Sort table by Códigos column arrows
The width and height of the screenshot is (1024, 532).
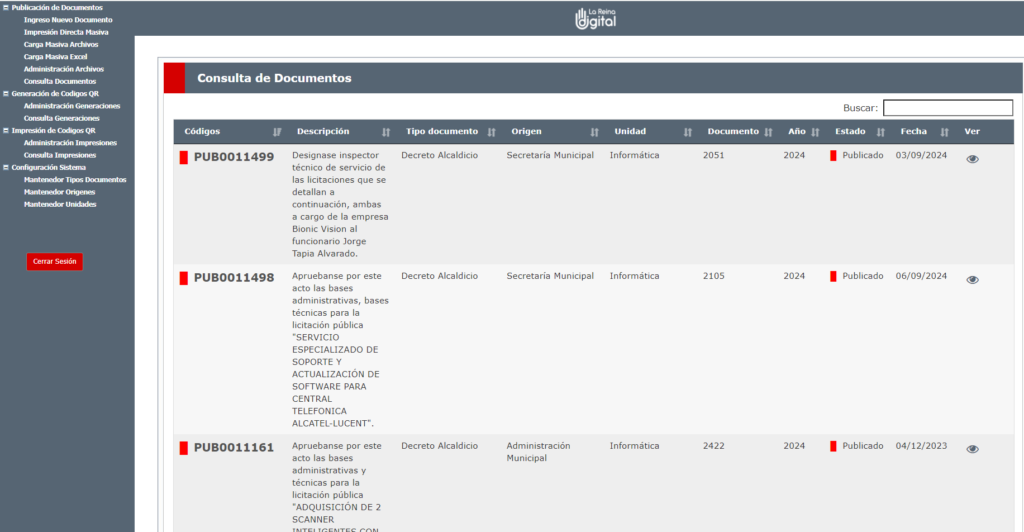(x=277, y=132)
